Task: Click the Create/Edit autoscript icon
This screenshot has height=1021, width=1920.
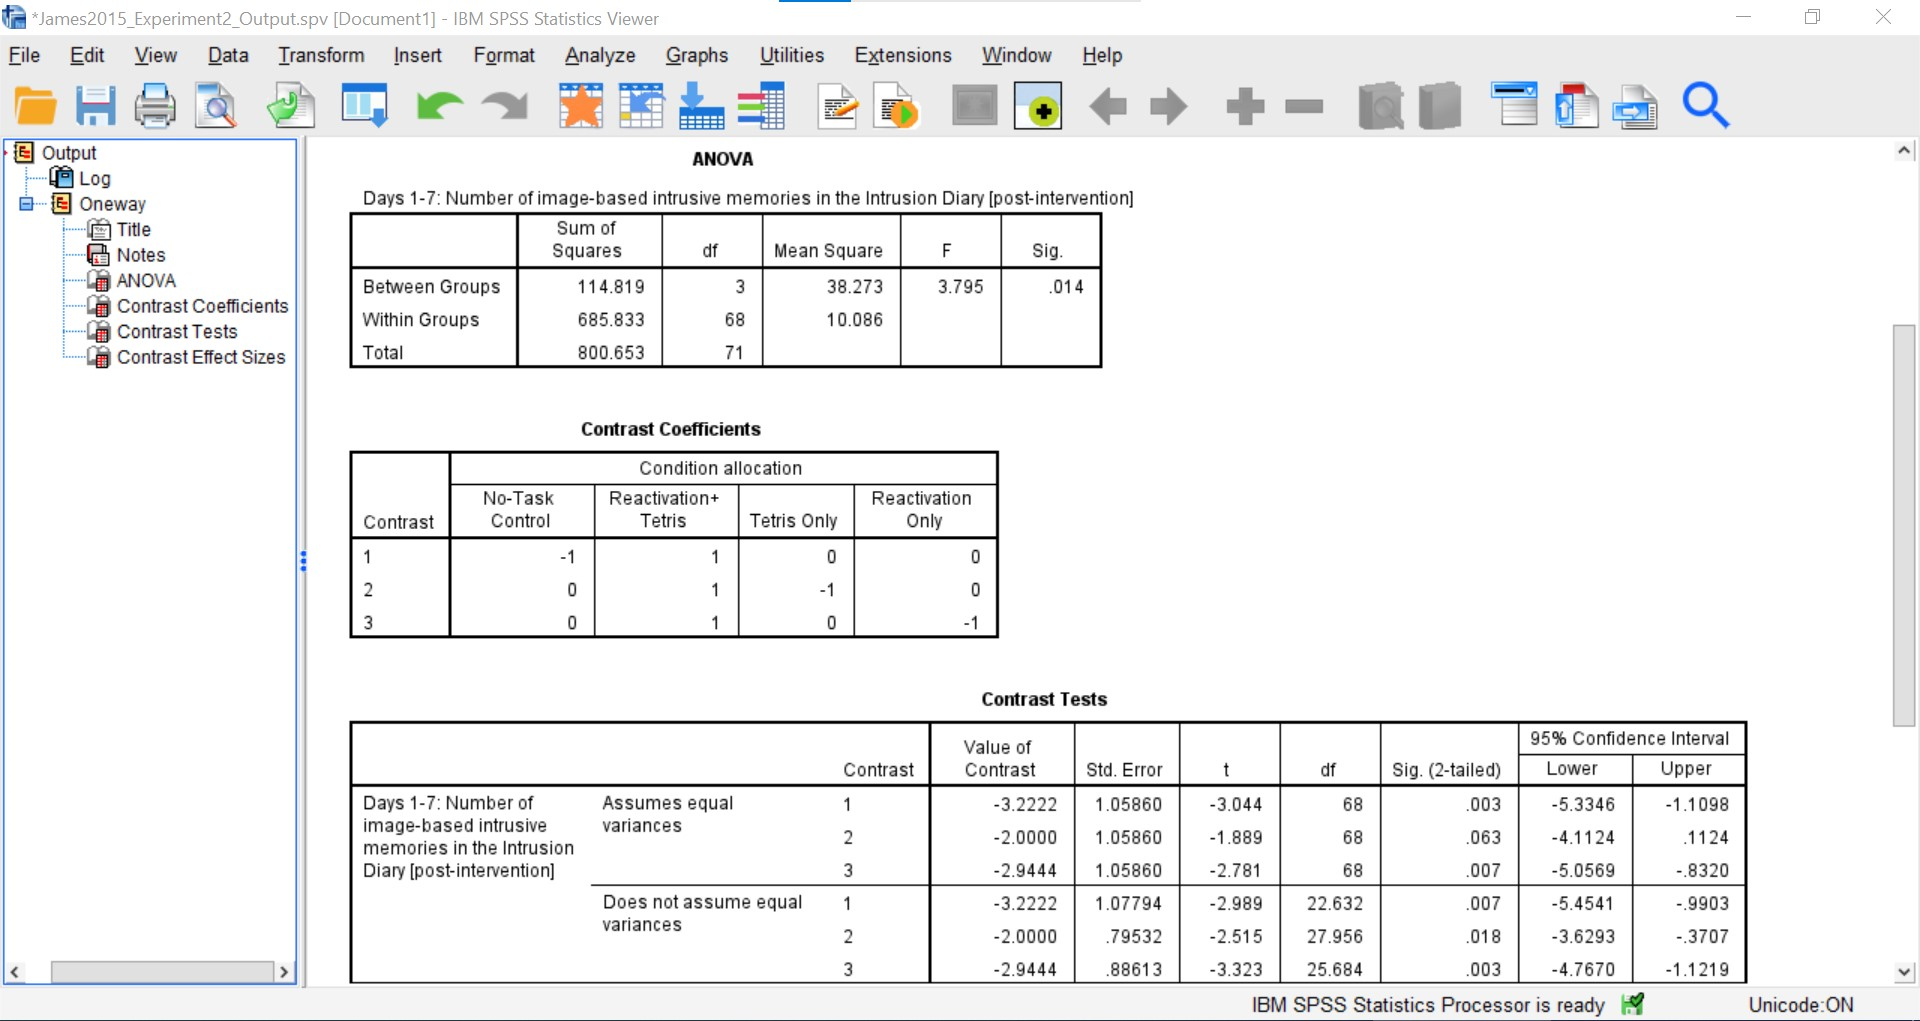Action: [838, 106]
